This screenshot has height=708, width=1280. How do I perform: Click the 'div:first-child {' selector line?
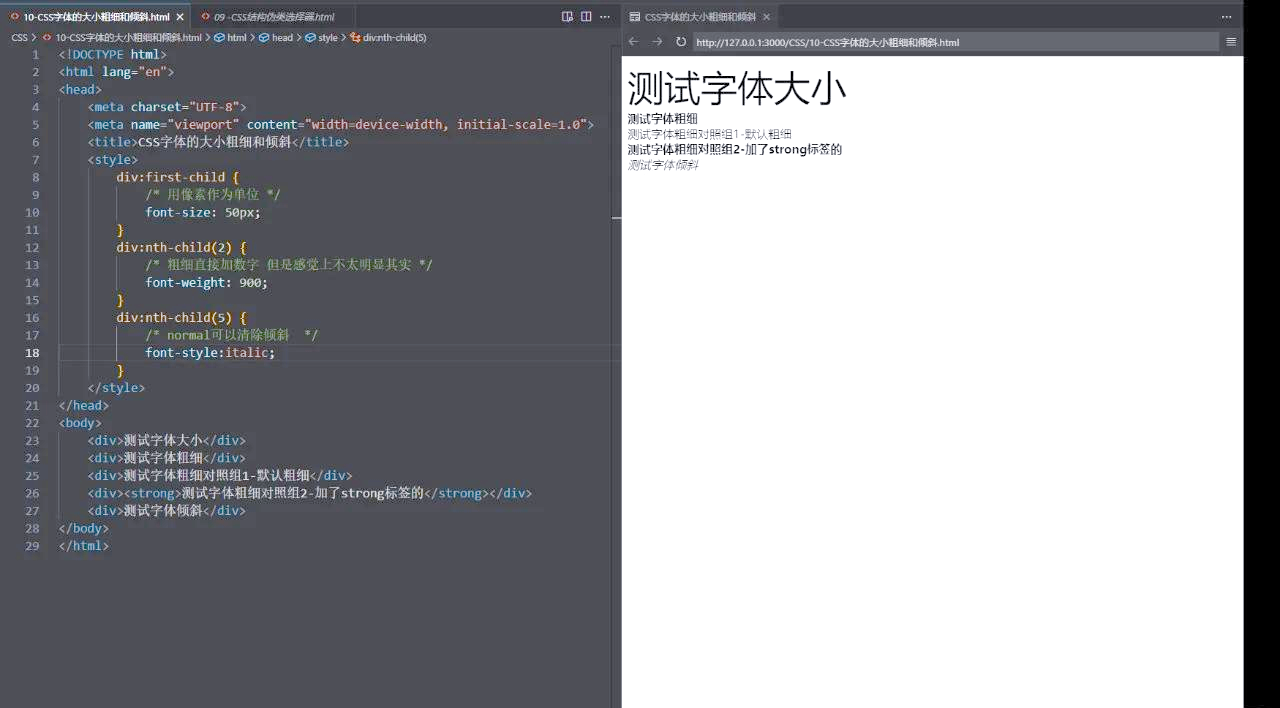178,178
